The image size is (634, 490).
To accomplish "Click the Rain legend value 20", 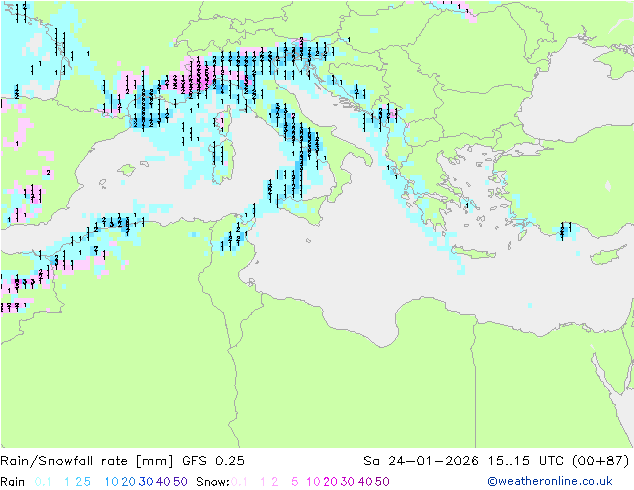I will click(128, 482).
